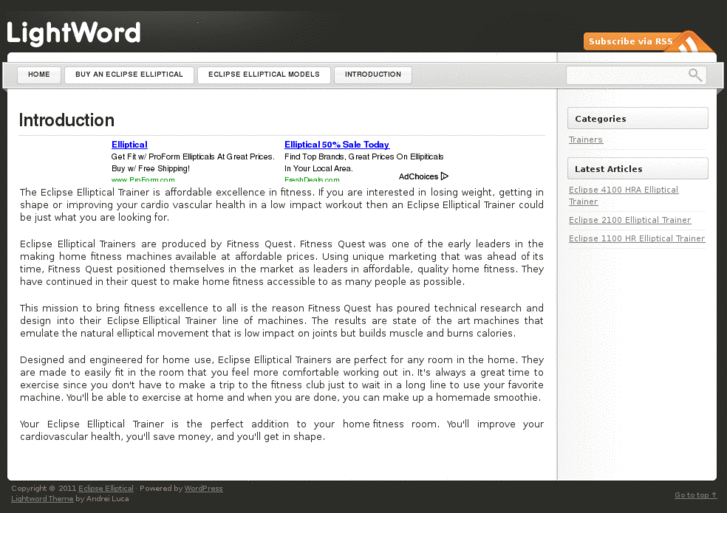Click 'Find Top Brands, Great Prices' ad text
The image size is (727, 545).
pyautogui.click(x=364, y=157)
